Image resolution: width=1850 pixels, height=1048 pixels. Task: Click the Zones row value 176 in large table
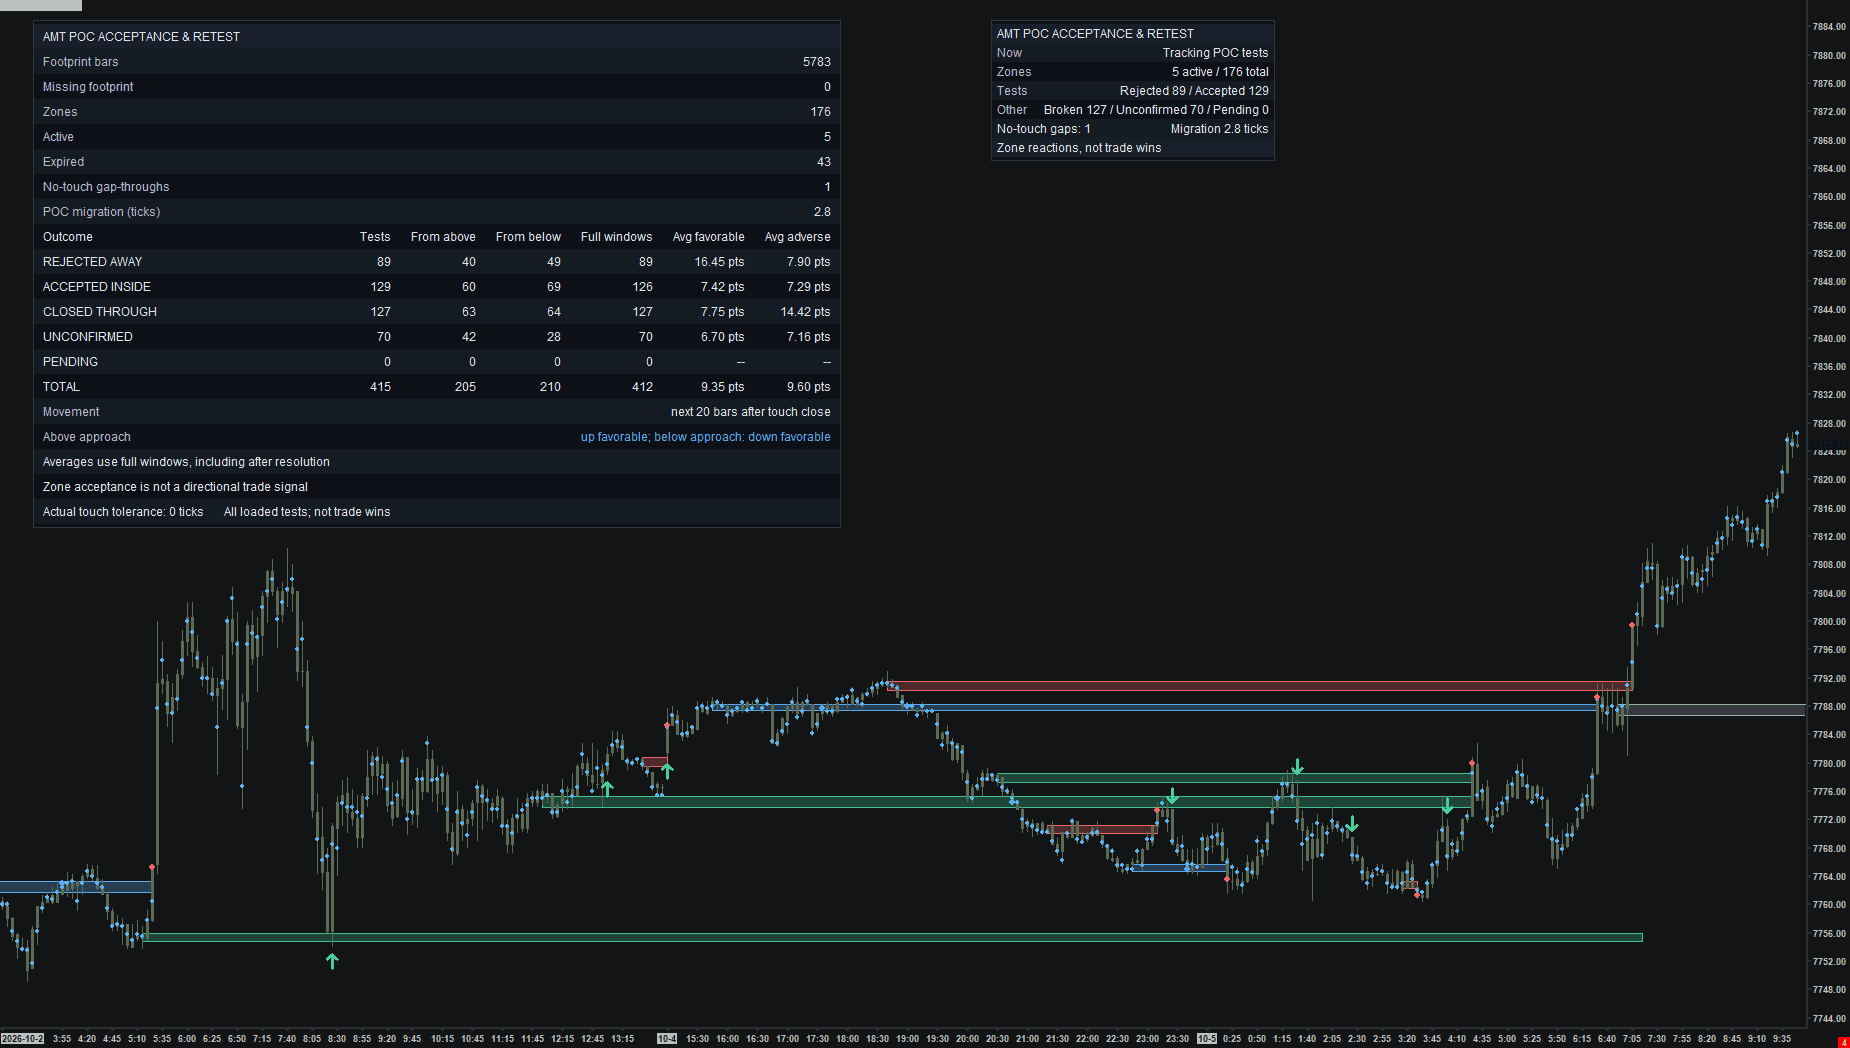[821, 112]
